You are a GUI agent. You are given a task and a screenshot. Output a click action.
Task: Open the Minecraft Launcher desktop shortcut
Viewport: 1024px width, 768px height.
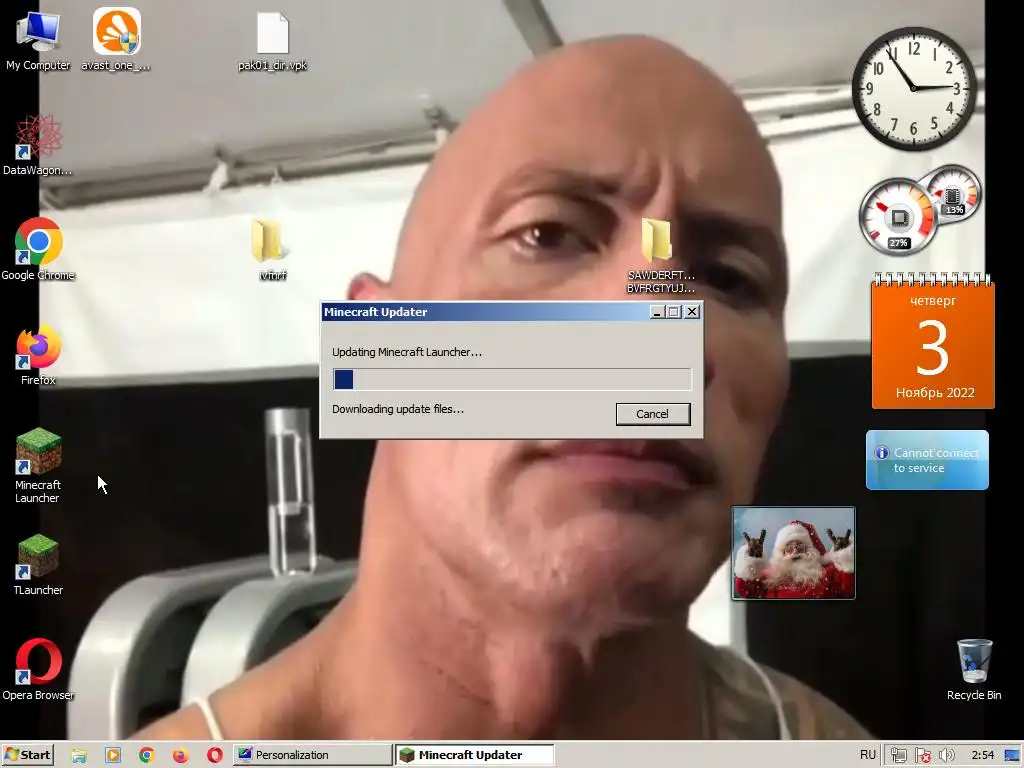click(x=38, y=465)
